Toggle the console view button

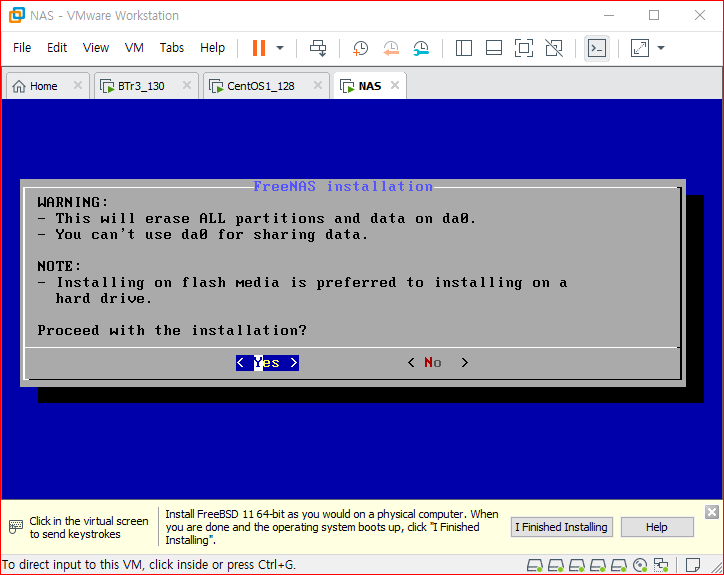tap(597, 48)
